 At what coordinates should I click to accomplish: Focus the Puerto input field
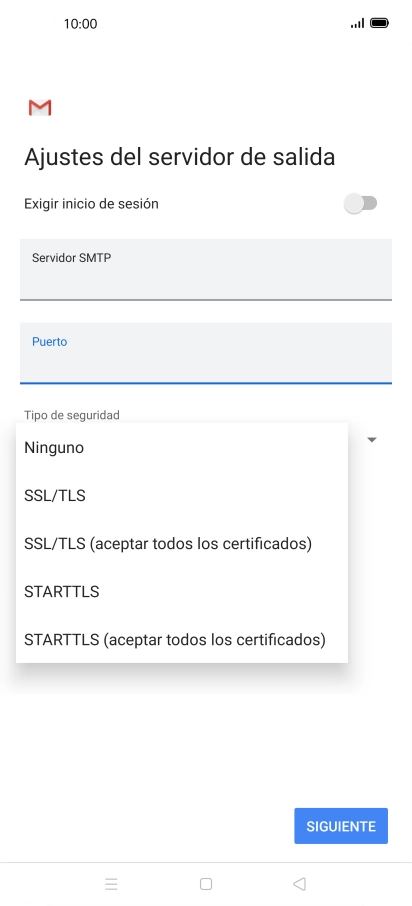pos(206,353)
